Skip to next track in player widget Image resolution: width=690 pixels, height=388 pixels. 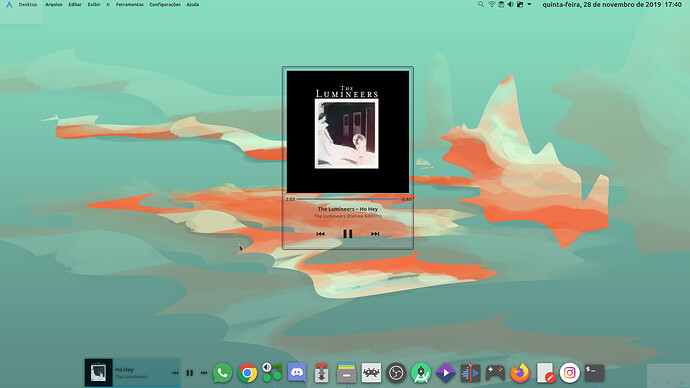pyautogui.click(x=375, y=234)
